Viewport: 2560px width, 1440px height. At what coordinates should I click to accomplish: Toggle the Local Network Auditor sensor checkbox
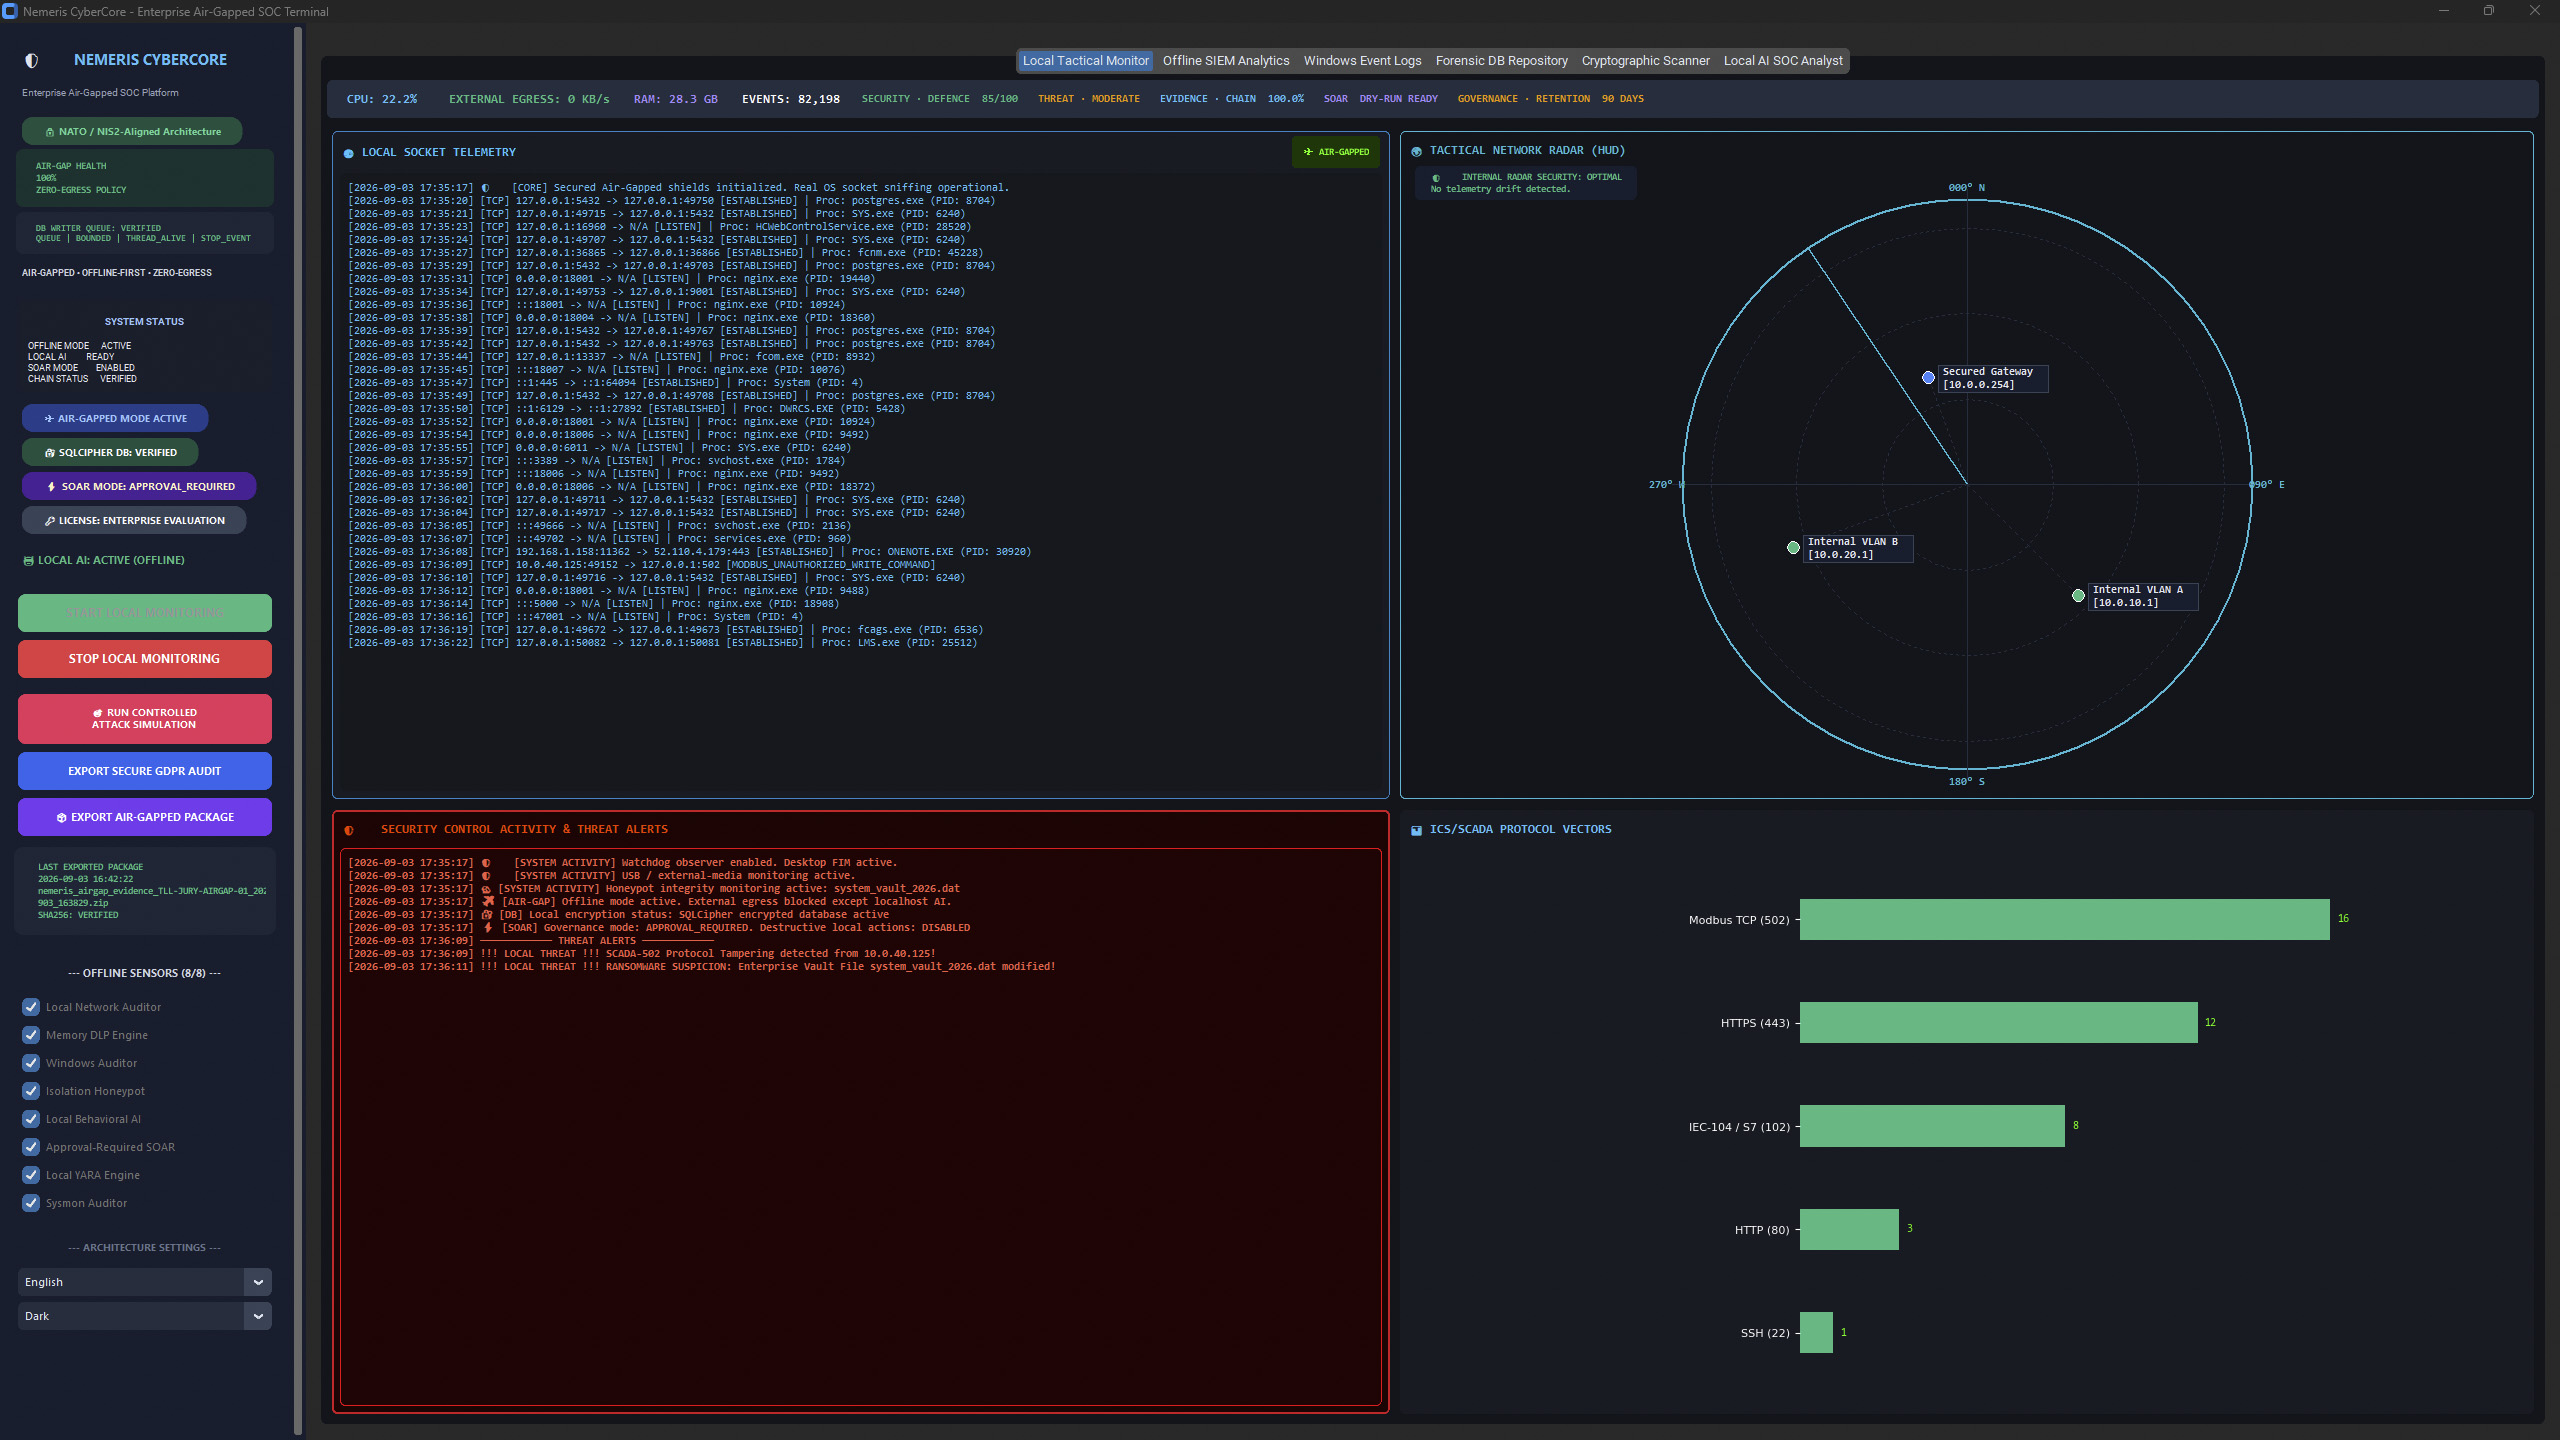click(31, 1007)
